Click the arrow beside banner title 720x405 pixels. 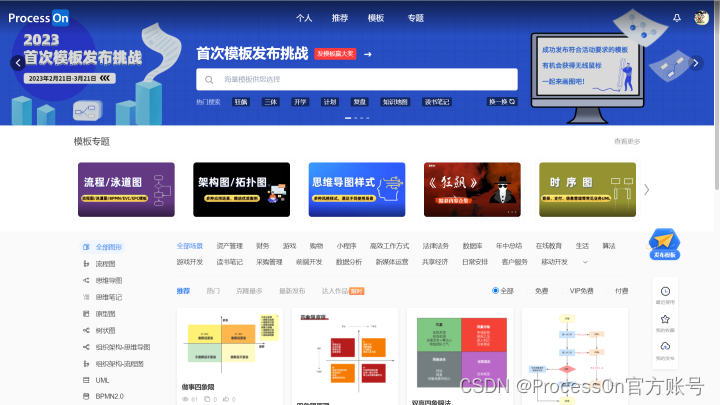(367, 54)
